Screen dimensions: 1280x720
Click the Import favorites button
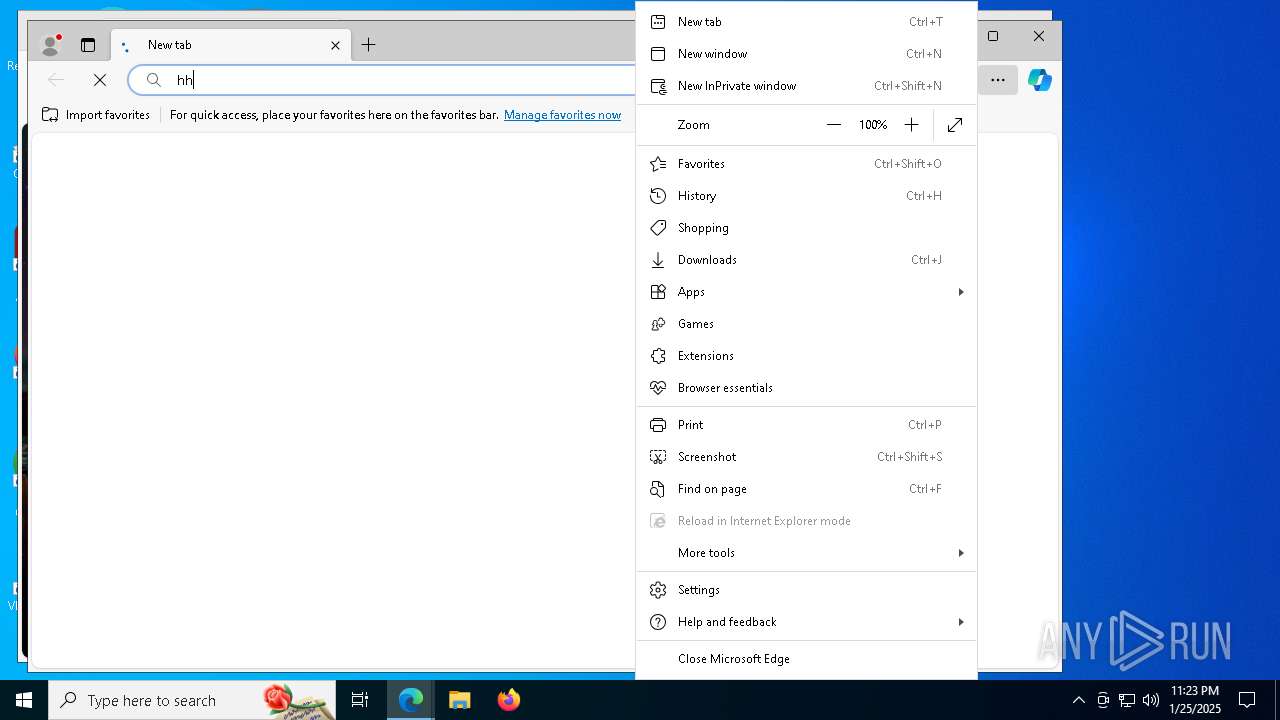click(x=96, y=115)
